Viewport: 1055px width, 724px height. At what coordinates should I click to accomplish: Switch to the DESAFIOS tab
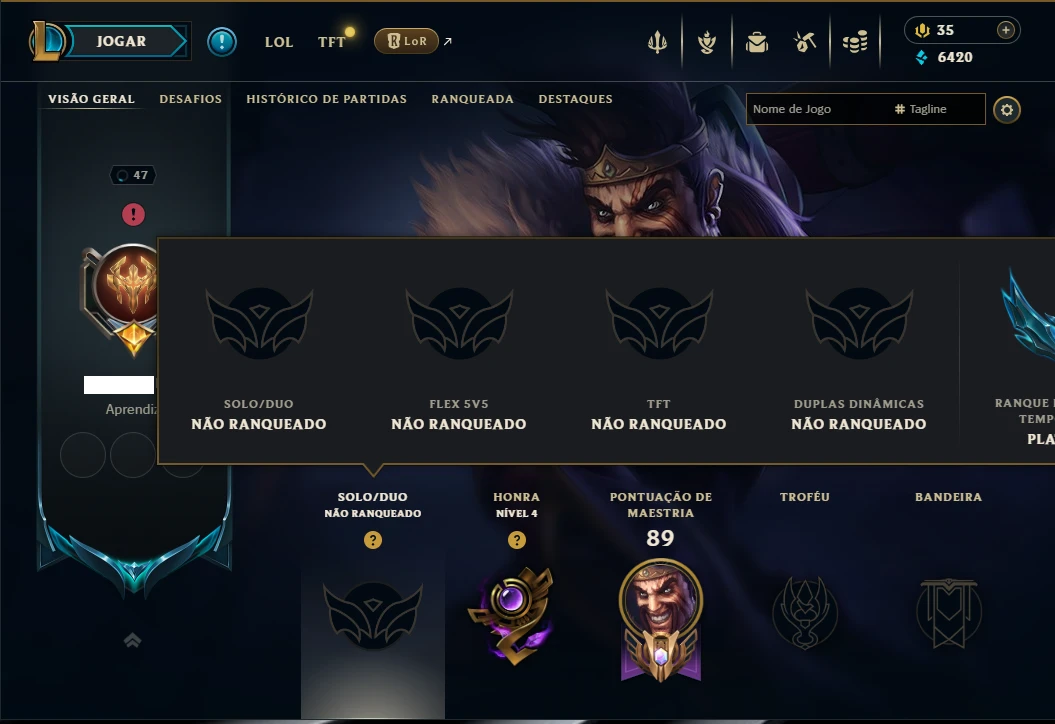tap(190, 99)
